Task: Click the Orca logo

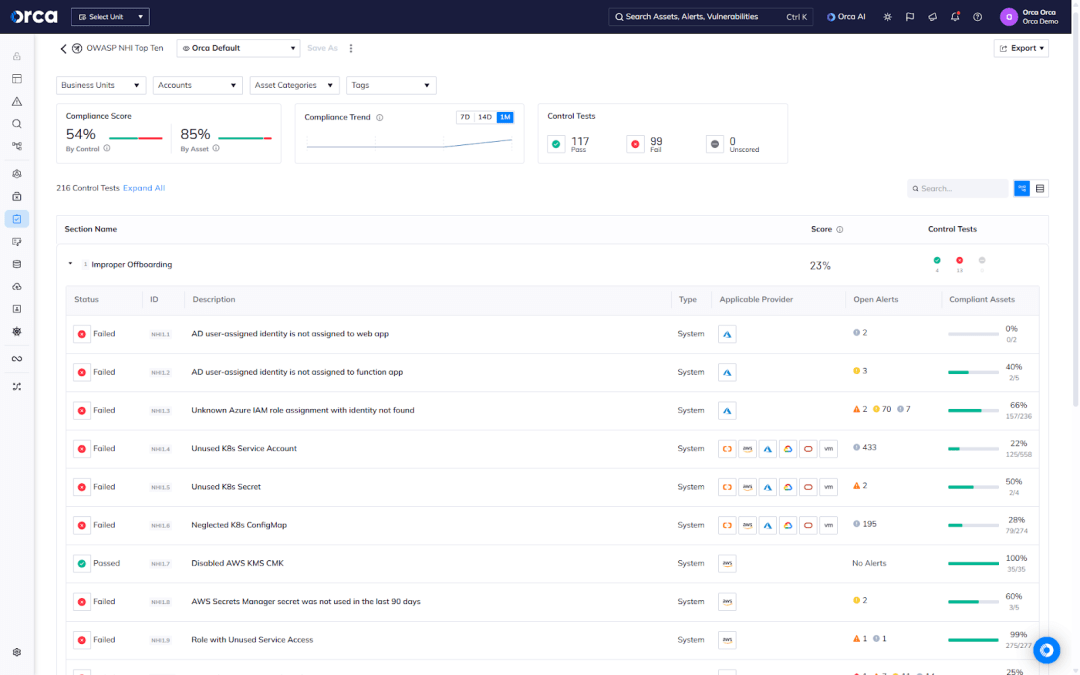Action: coord(34,17)
